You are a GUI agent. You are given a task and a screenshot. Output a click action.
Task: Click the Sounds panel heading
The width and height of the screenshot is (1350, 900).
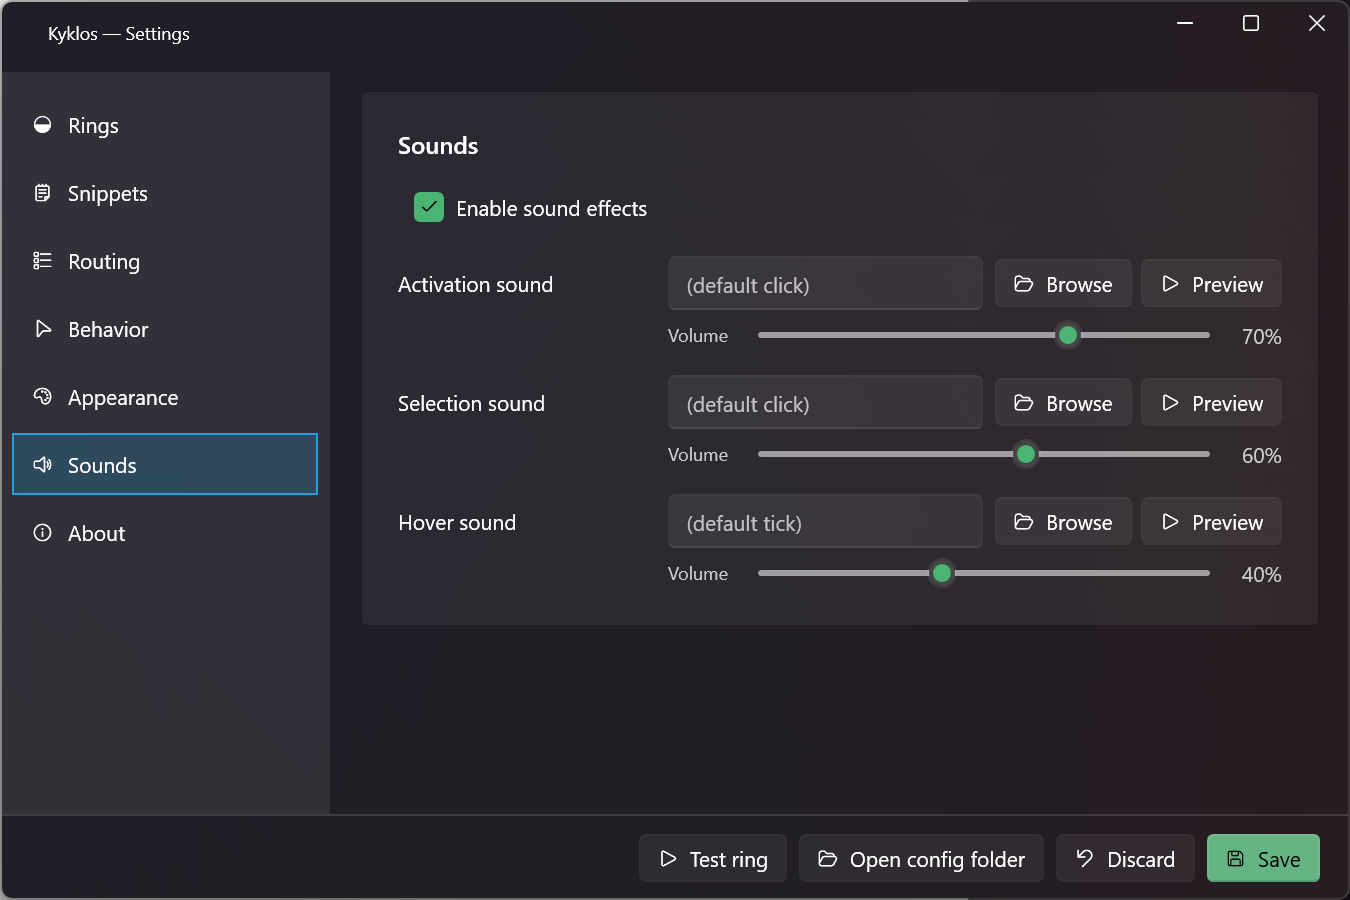pos(438,146)
